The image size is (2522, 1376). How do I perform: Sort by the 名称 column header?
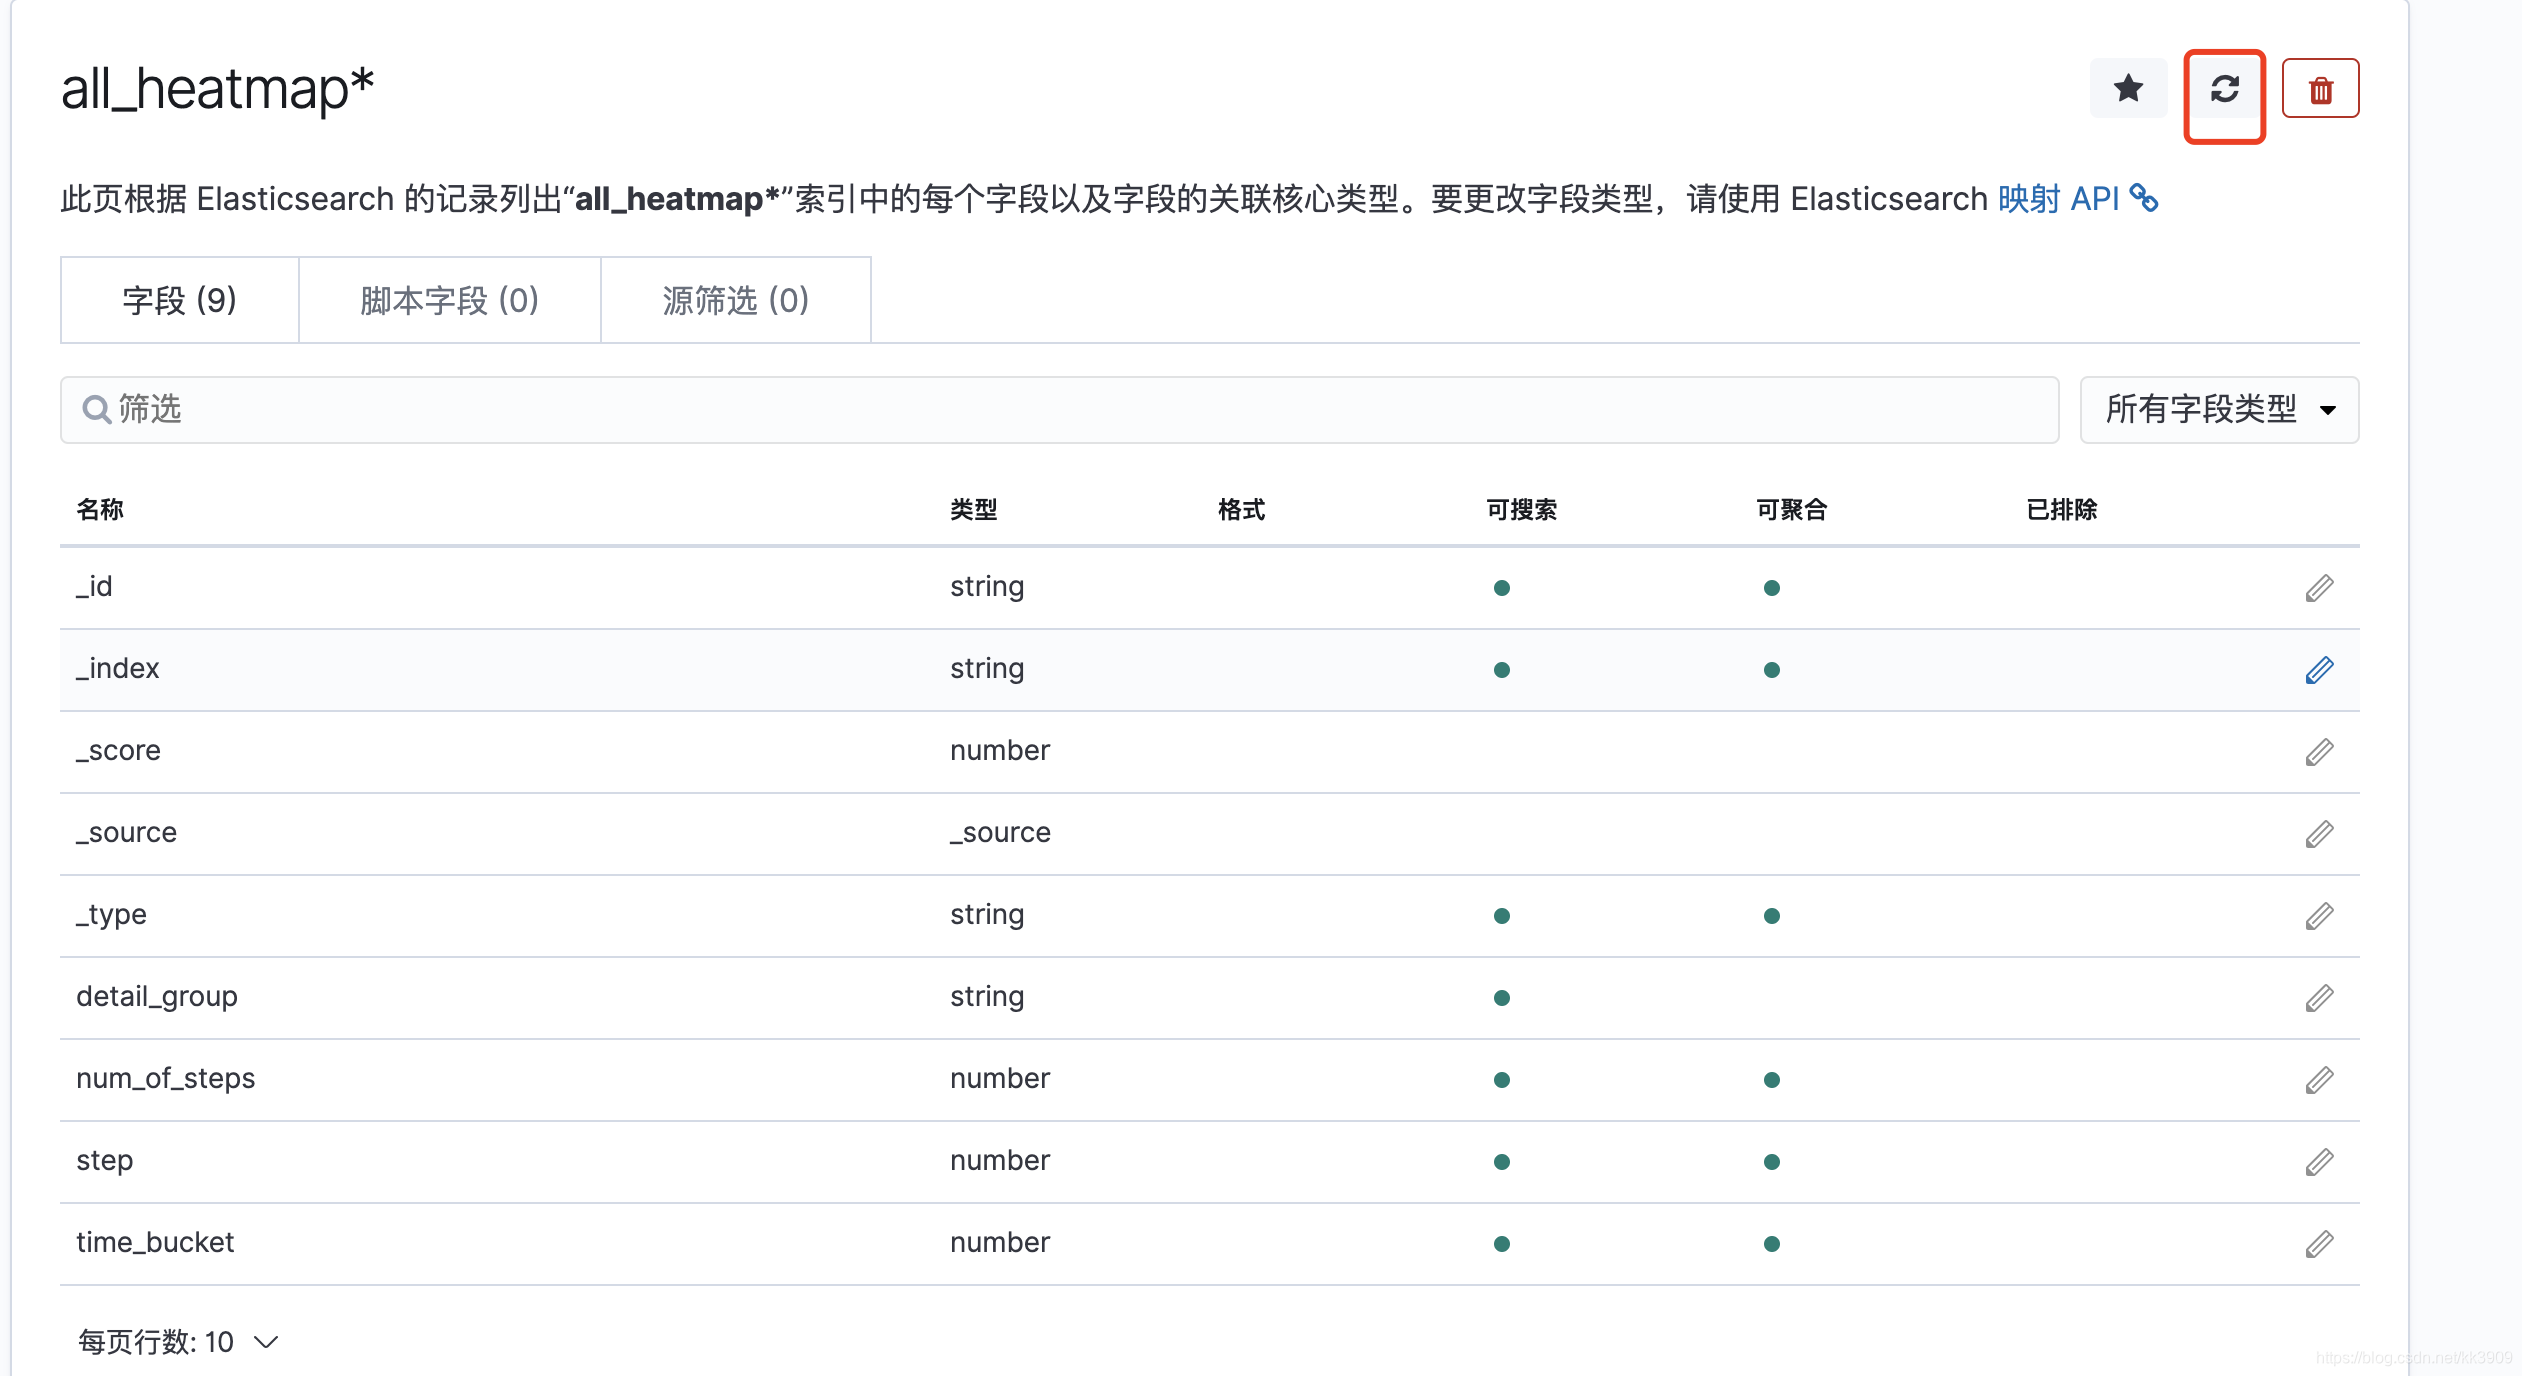click(100, 510)
